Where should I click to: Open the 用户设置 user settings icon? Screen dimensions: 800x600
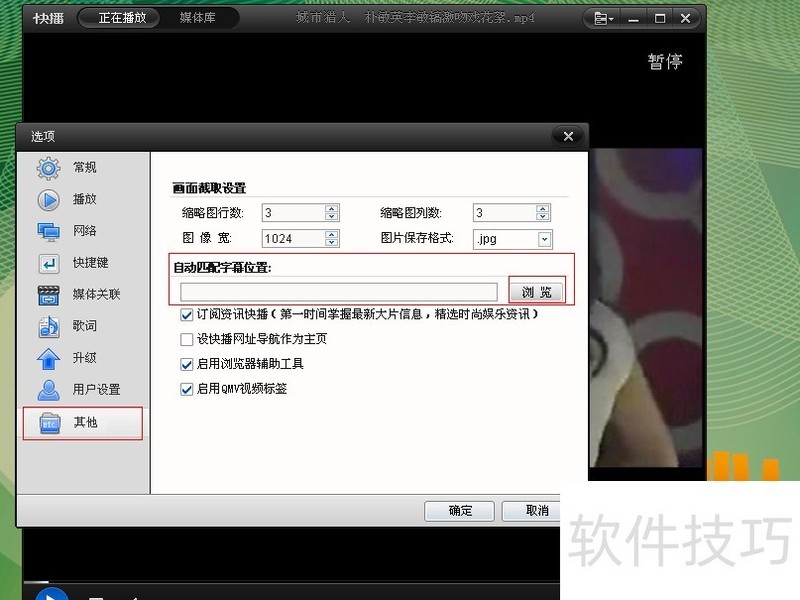tap(47, 391)
